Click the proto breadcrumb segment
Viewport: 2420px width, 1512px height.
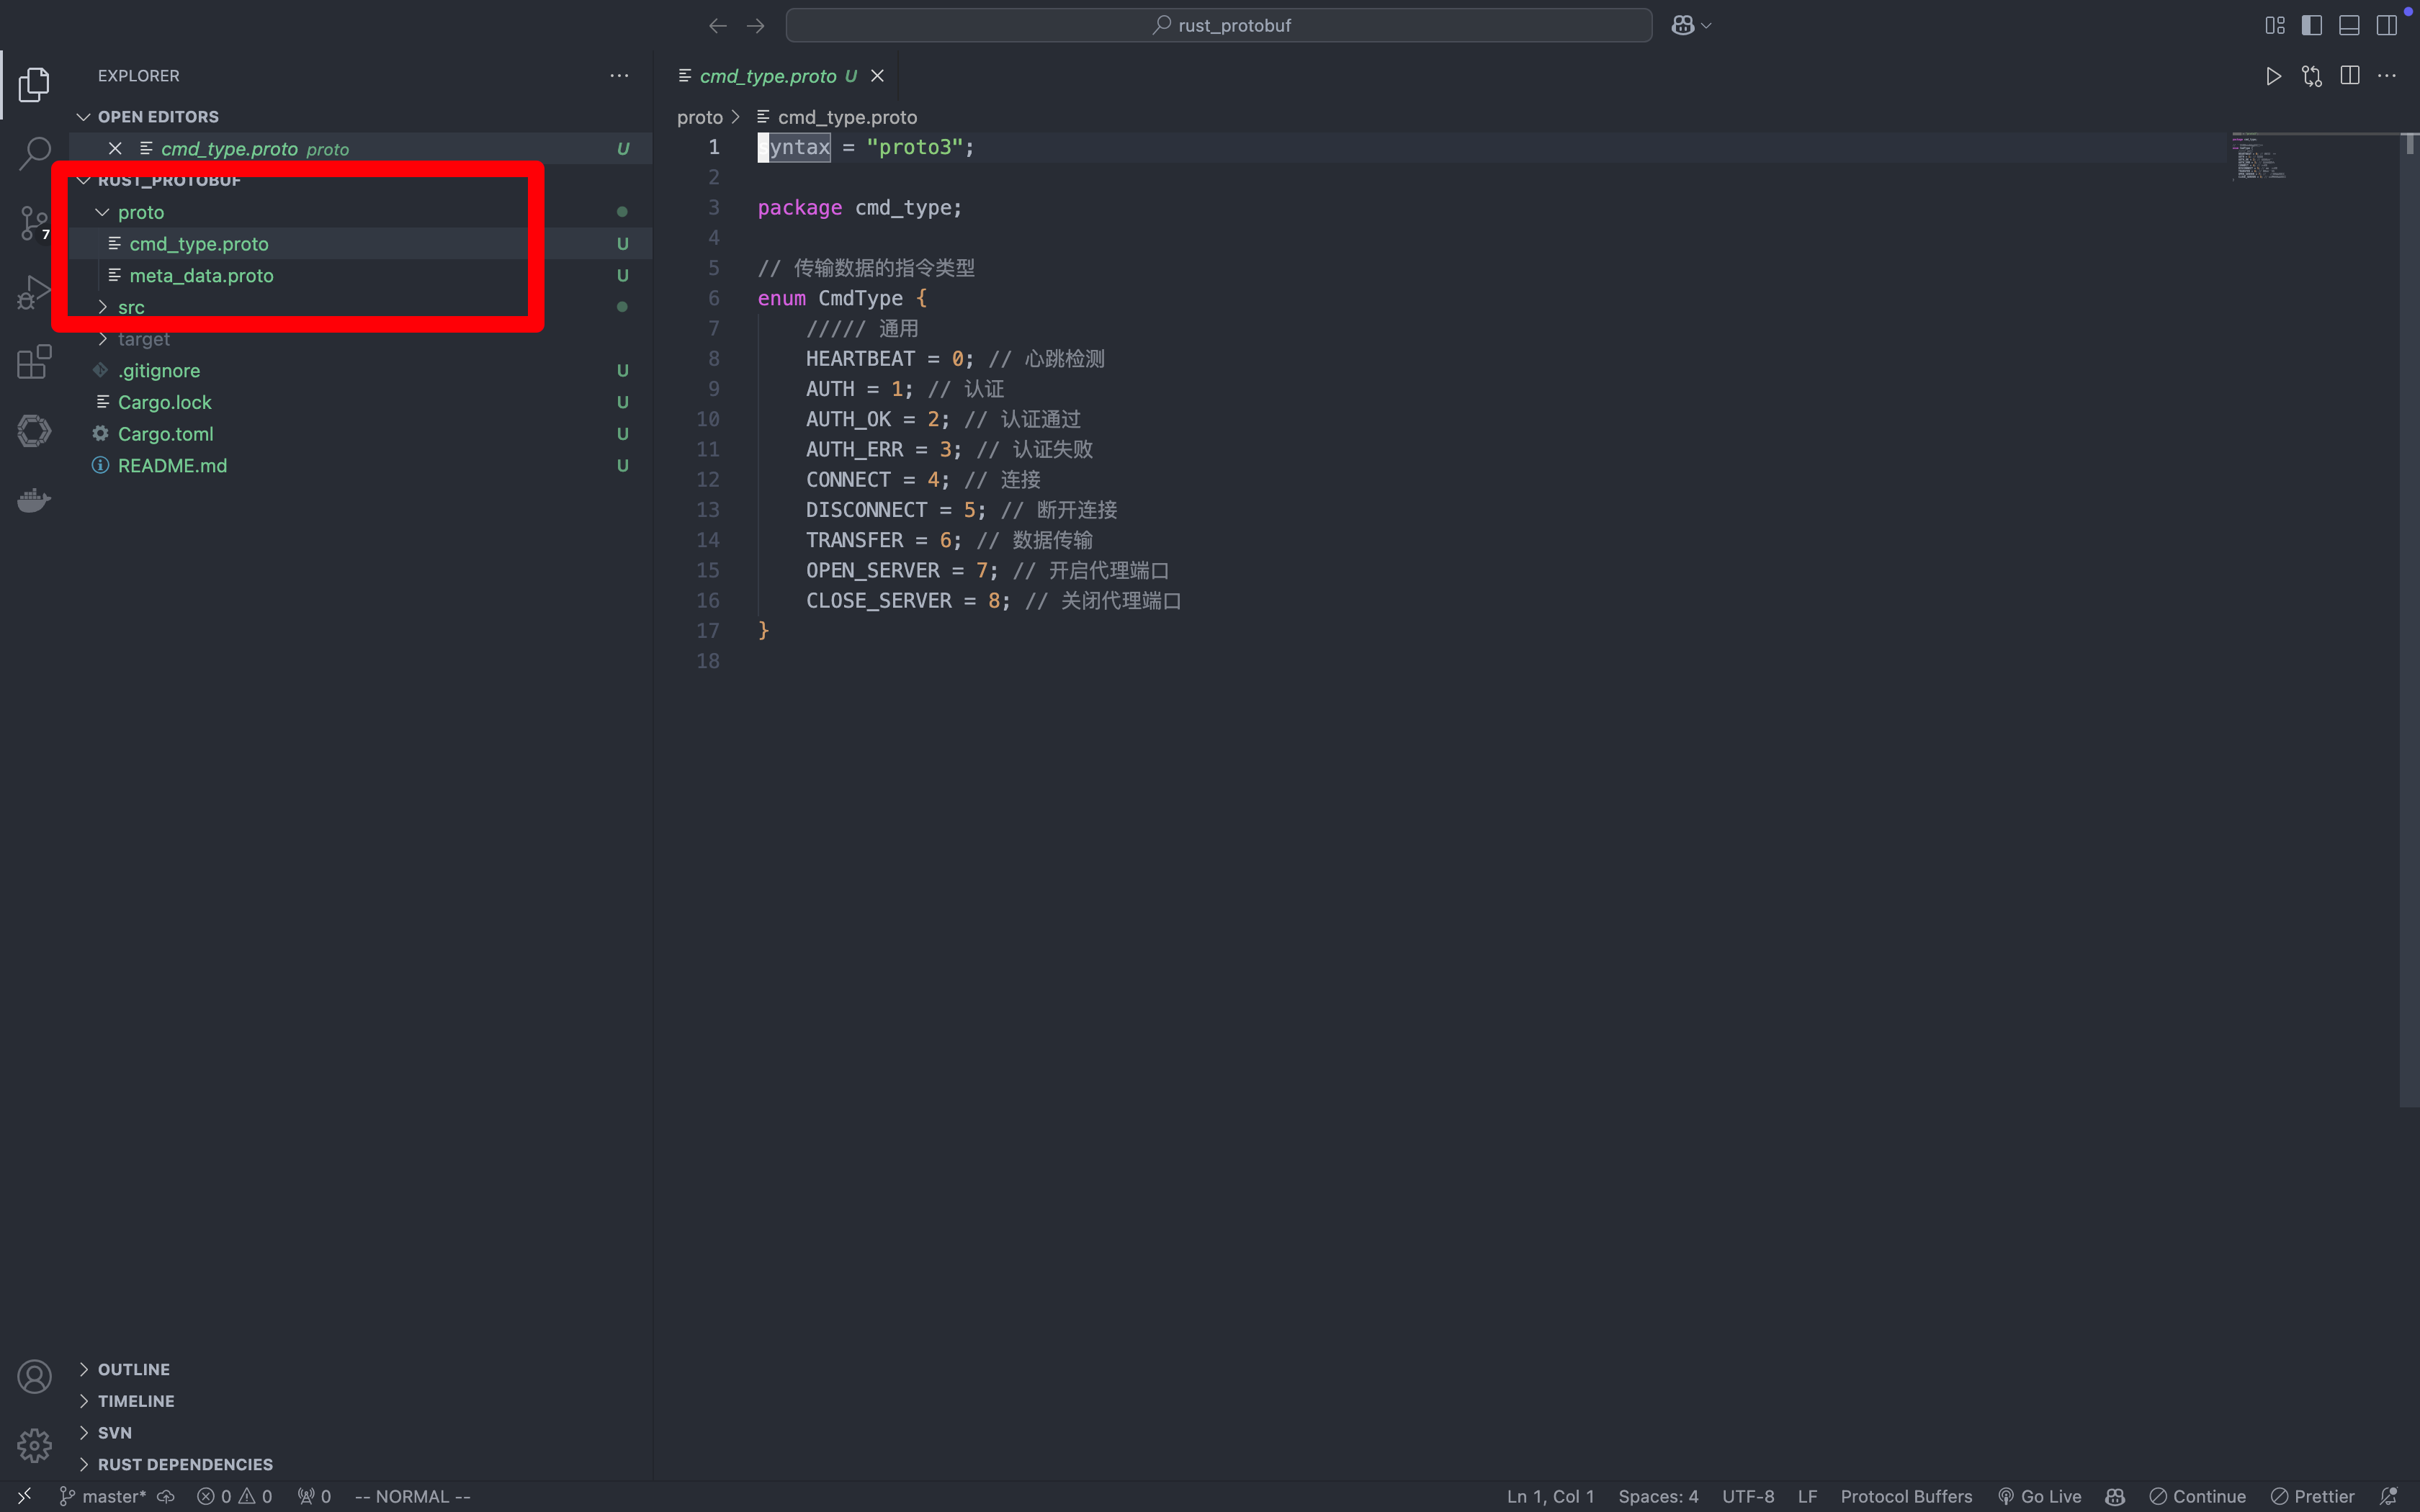pyautogui.click(x=699, y=117)
